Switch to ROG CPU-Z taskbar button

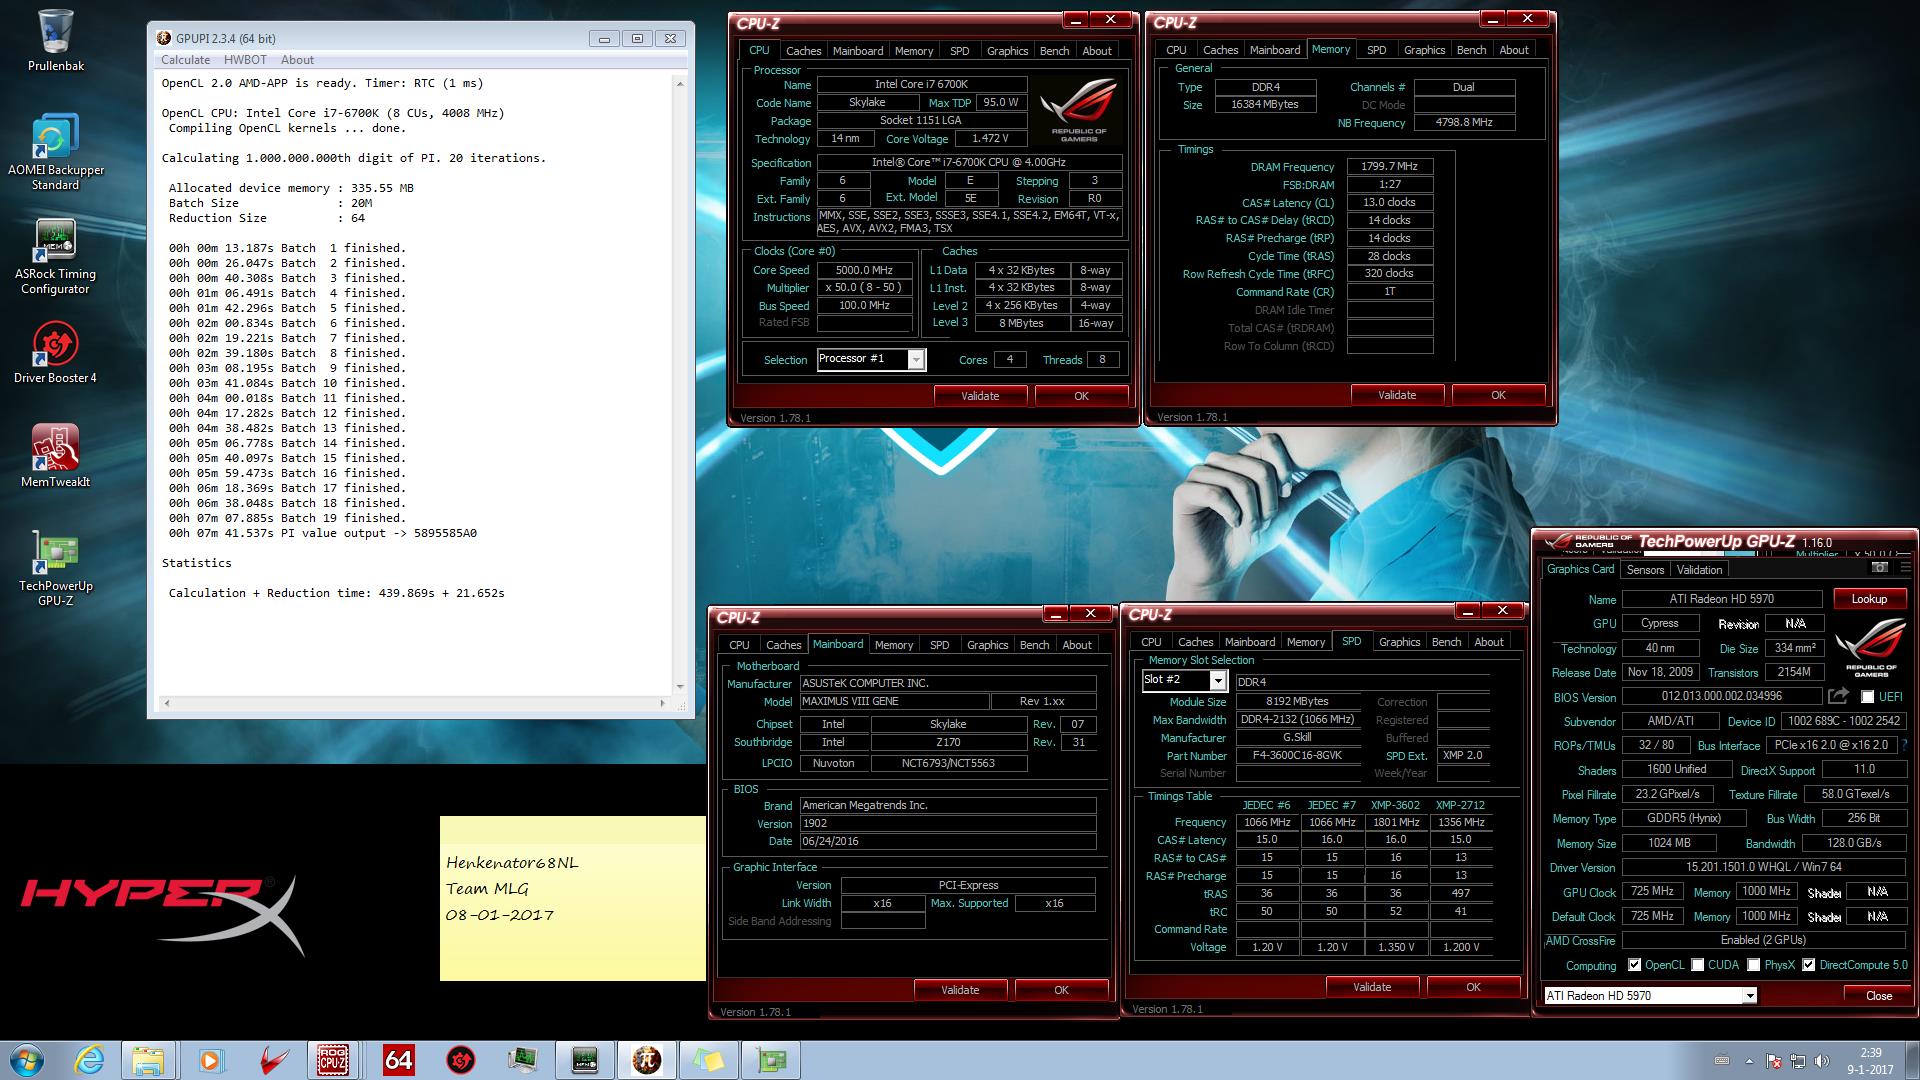click(333, 1060)
